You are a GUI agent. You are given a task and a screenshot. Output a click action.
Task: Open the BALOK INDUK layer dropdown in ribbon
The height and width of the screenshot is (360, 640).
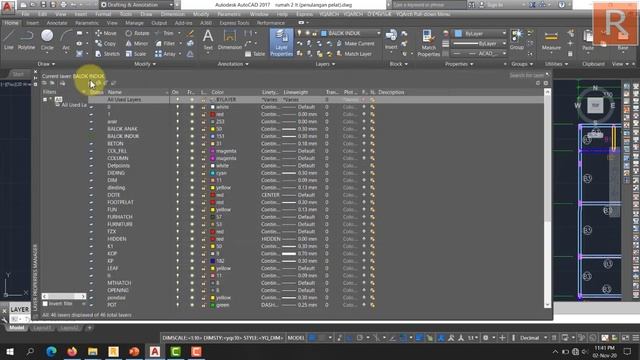350,33
